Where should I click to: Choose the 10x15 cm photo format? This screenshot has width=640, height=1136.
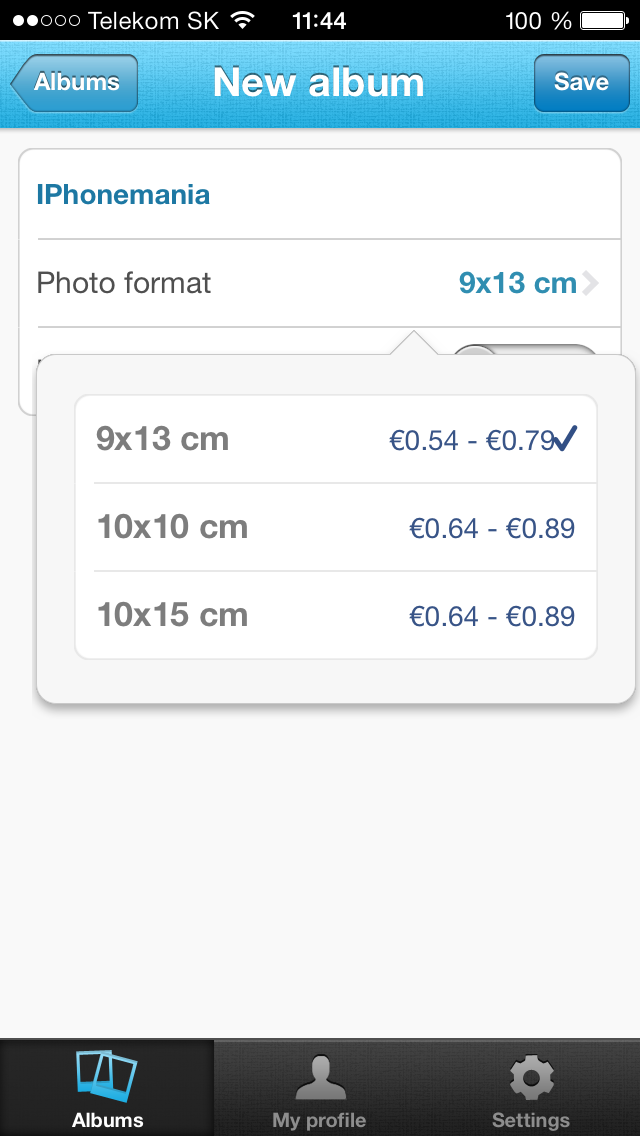173,615
